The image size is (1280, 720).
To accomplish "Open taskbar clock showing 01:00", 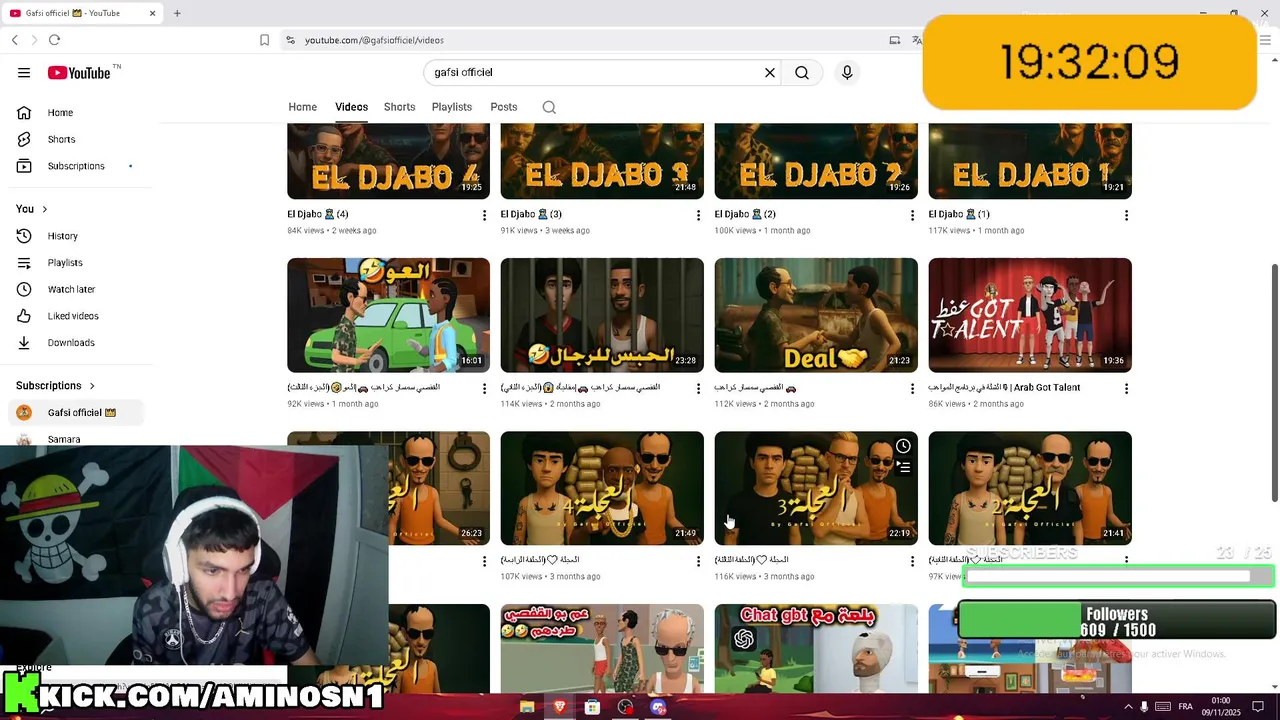I will coord(1221,706).
